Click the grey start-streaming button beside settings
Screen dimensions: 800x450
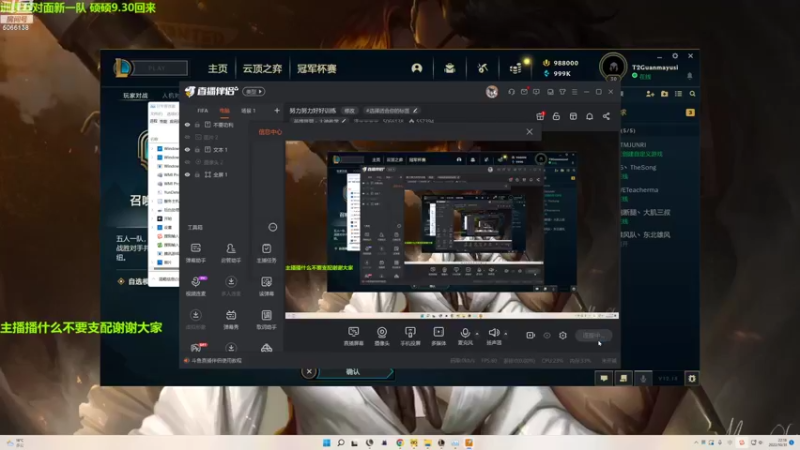[593, 335]
